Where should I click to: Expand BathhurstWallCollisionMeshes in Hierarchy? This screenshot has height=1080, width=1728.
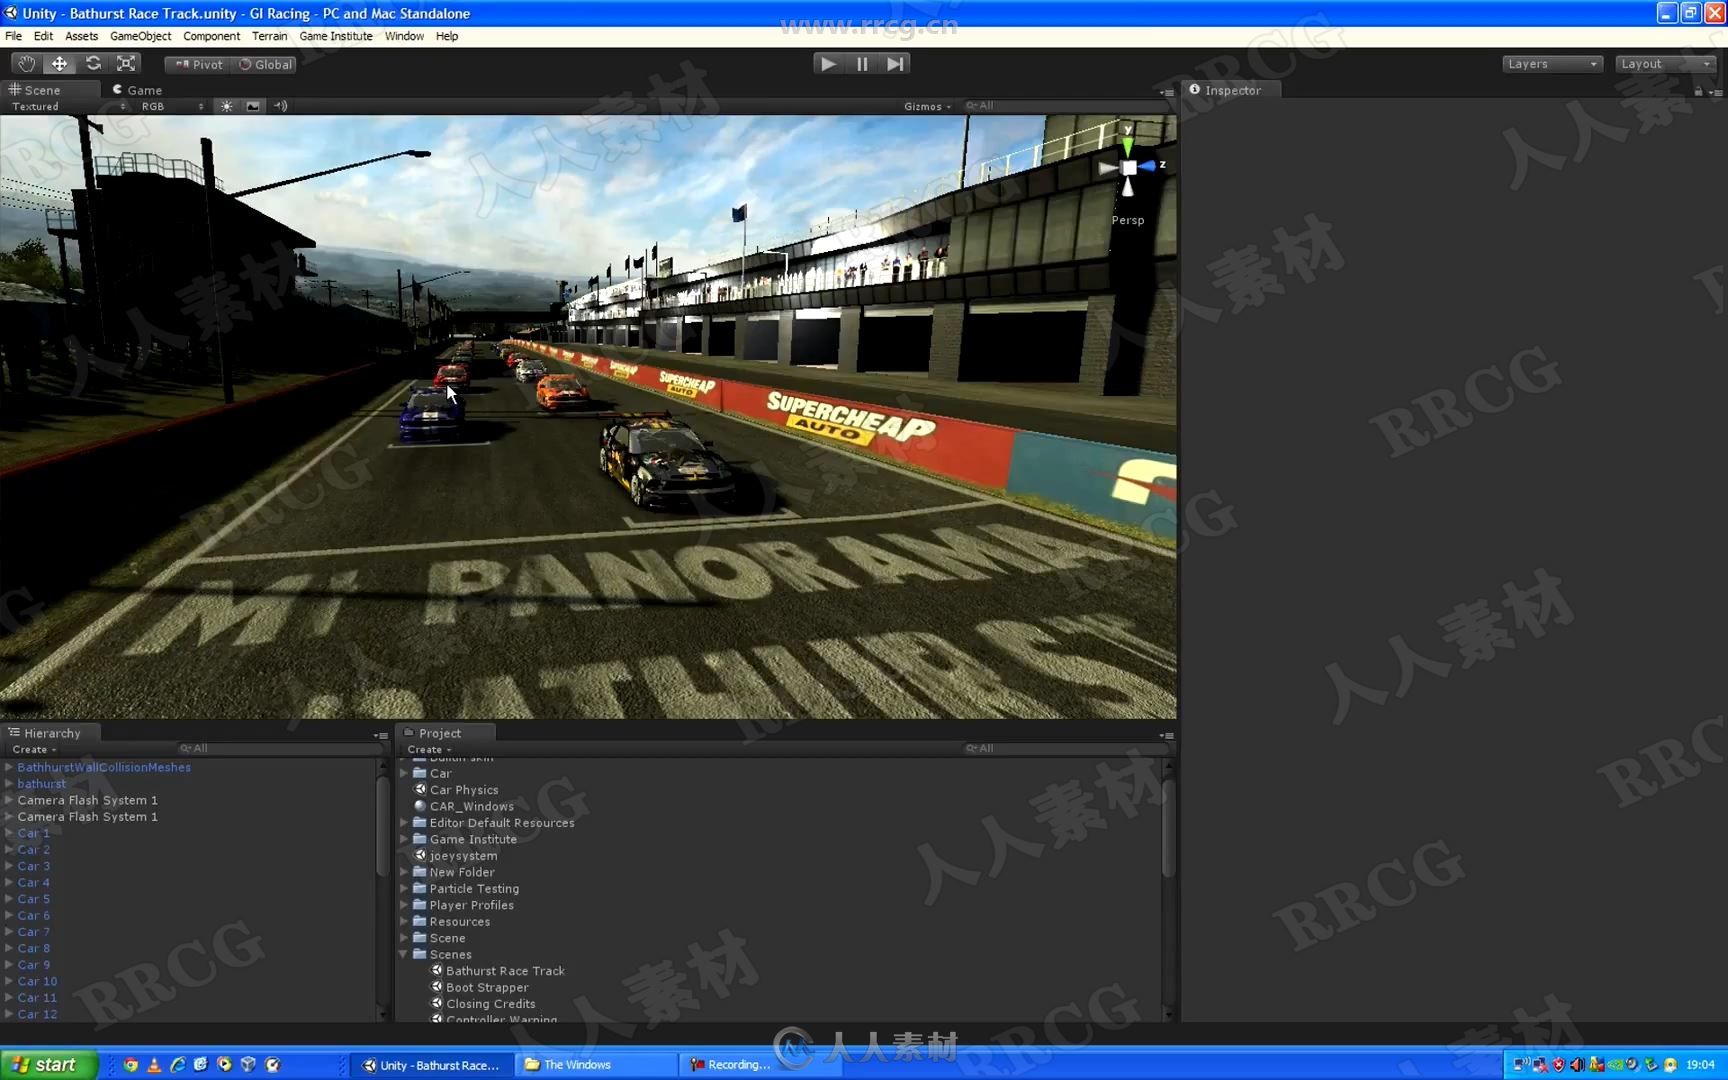[x=8, y=767]
